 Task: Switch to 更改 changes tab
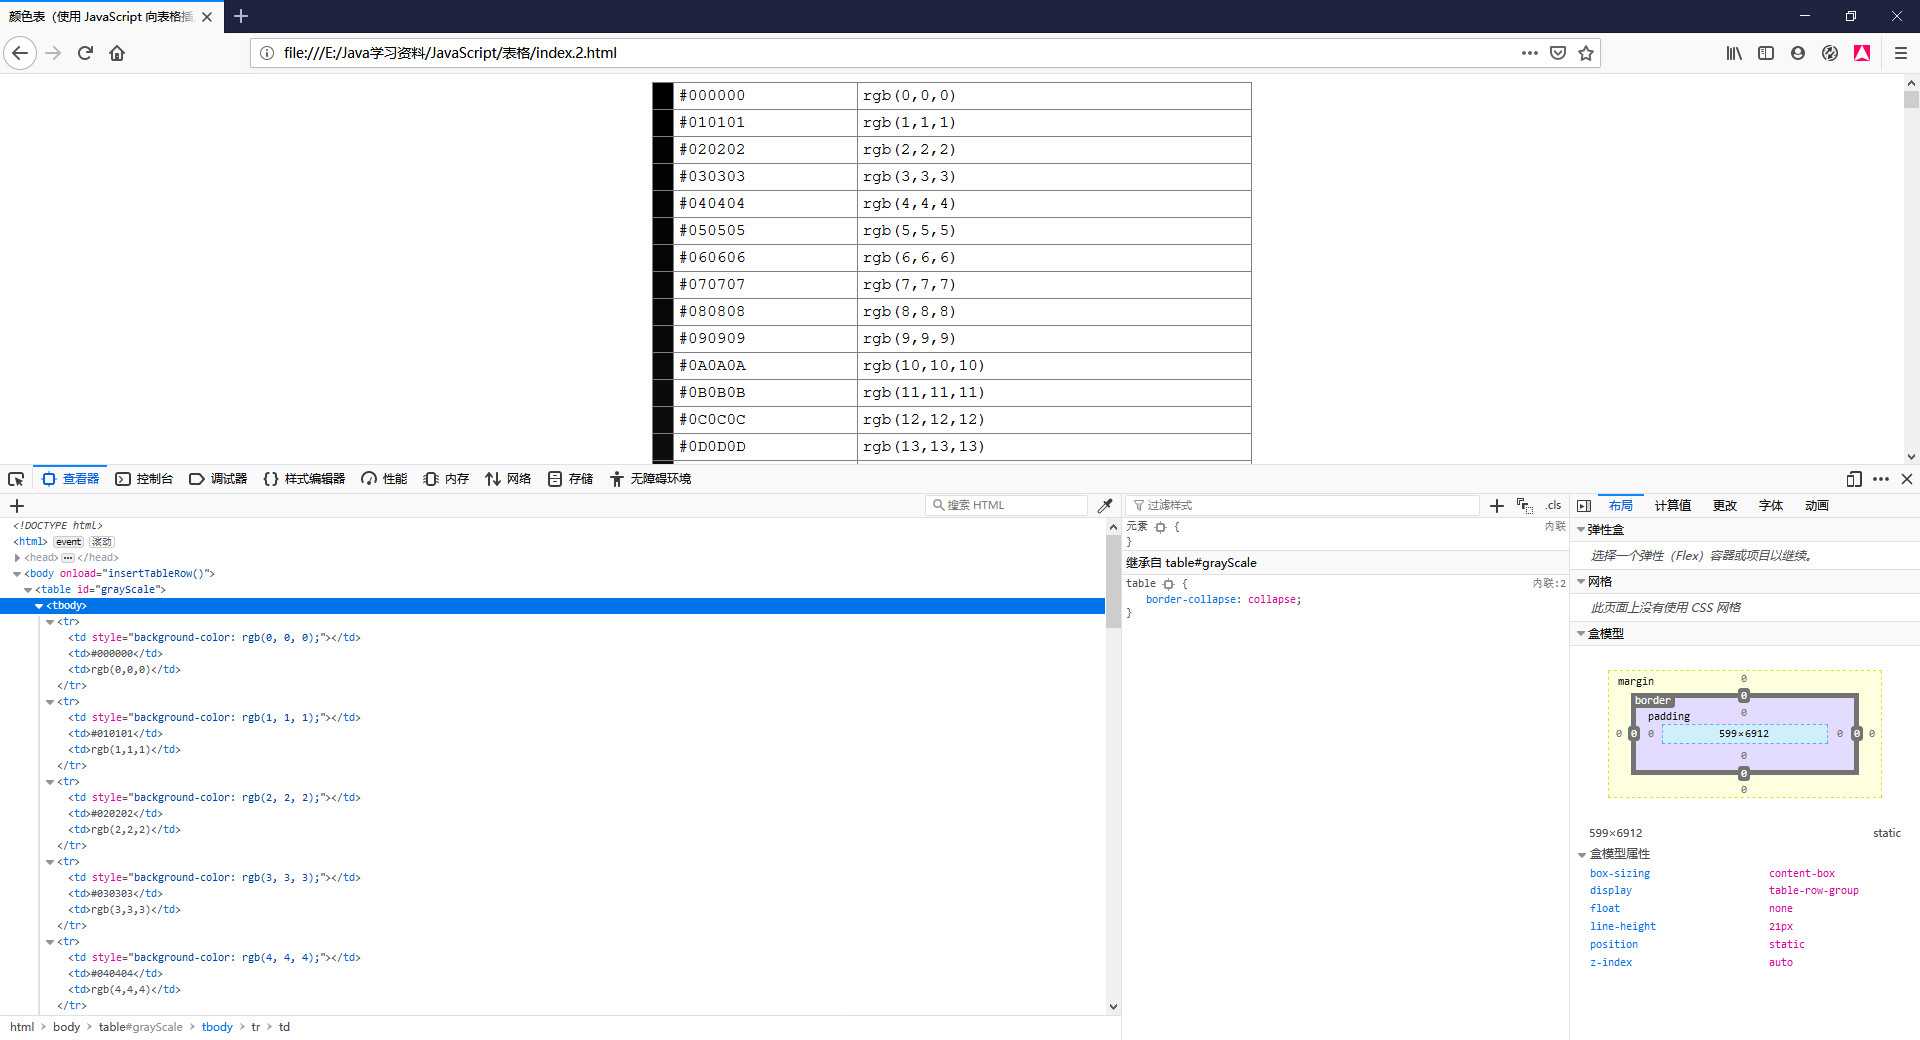point(1725,506)
